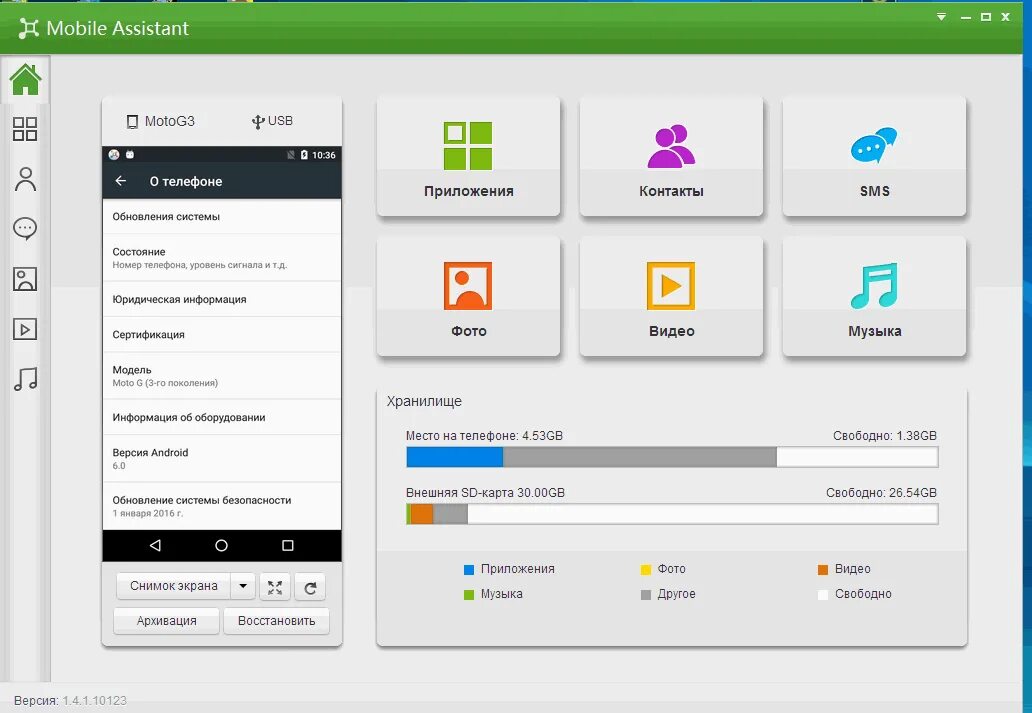Click the green Музыка legend swatch
Viewport: 1032px width, 713px height.
click(x=469, y=594)
